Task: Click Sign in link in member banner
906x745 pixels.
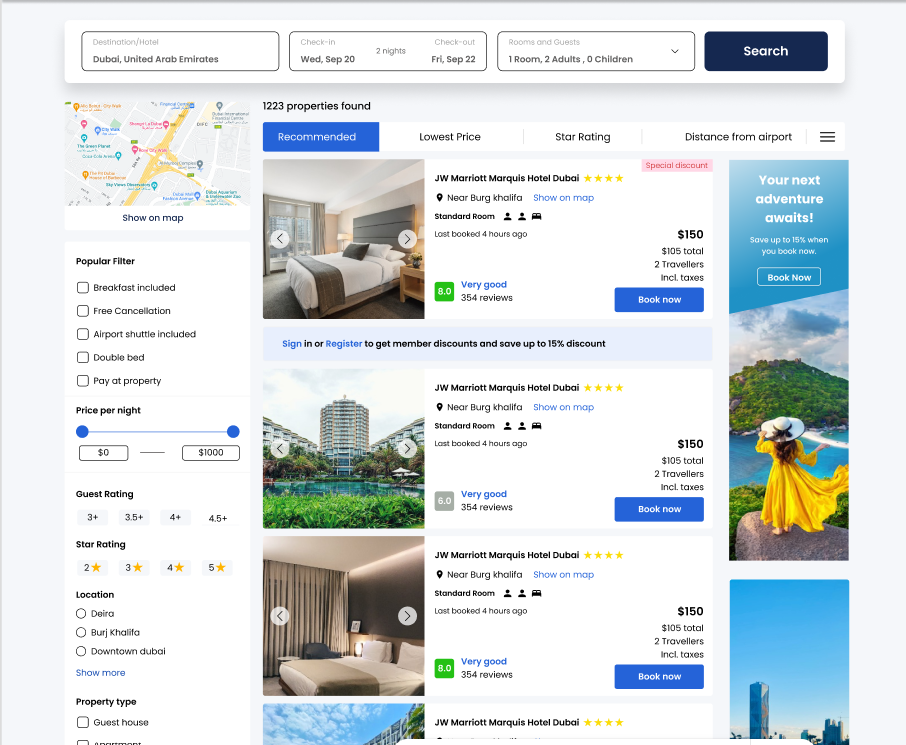Action: 292,344
